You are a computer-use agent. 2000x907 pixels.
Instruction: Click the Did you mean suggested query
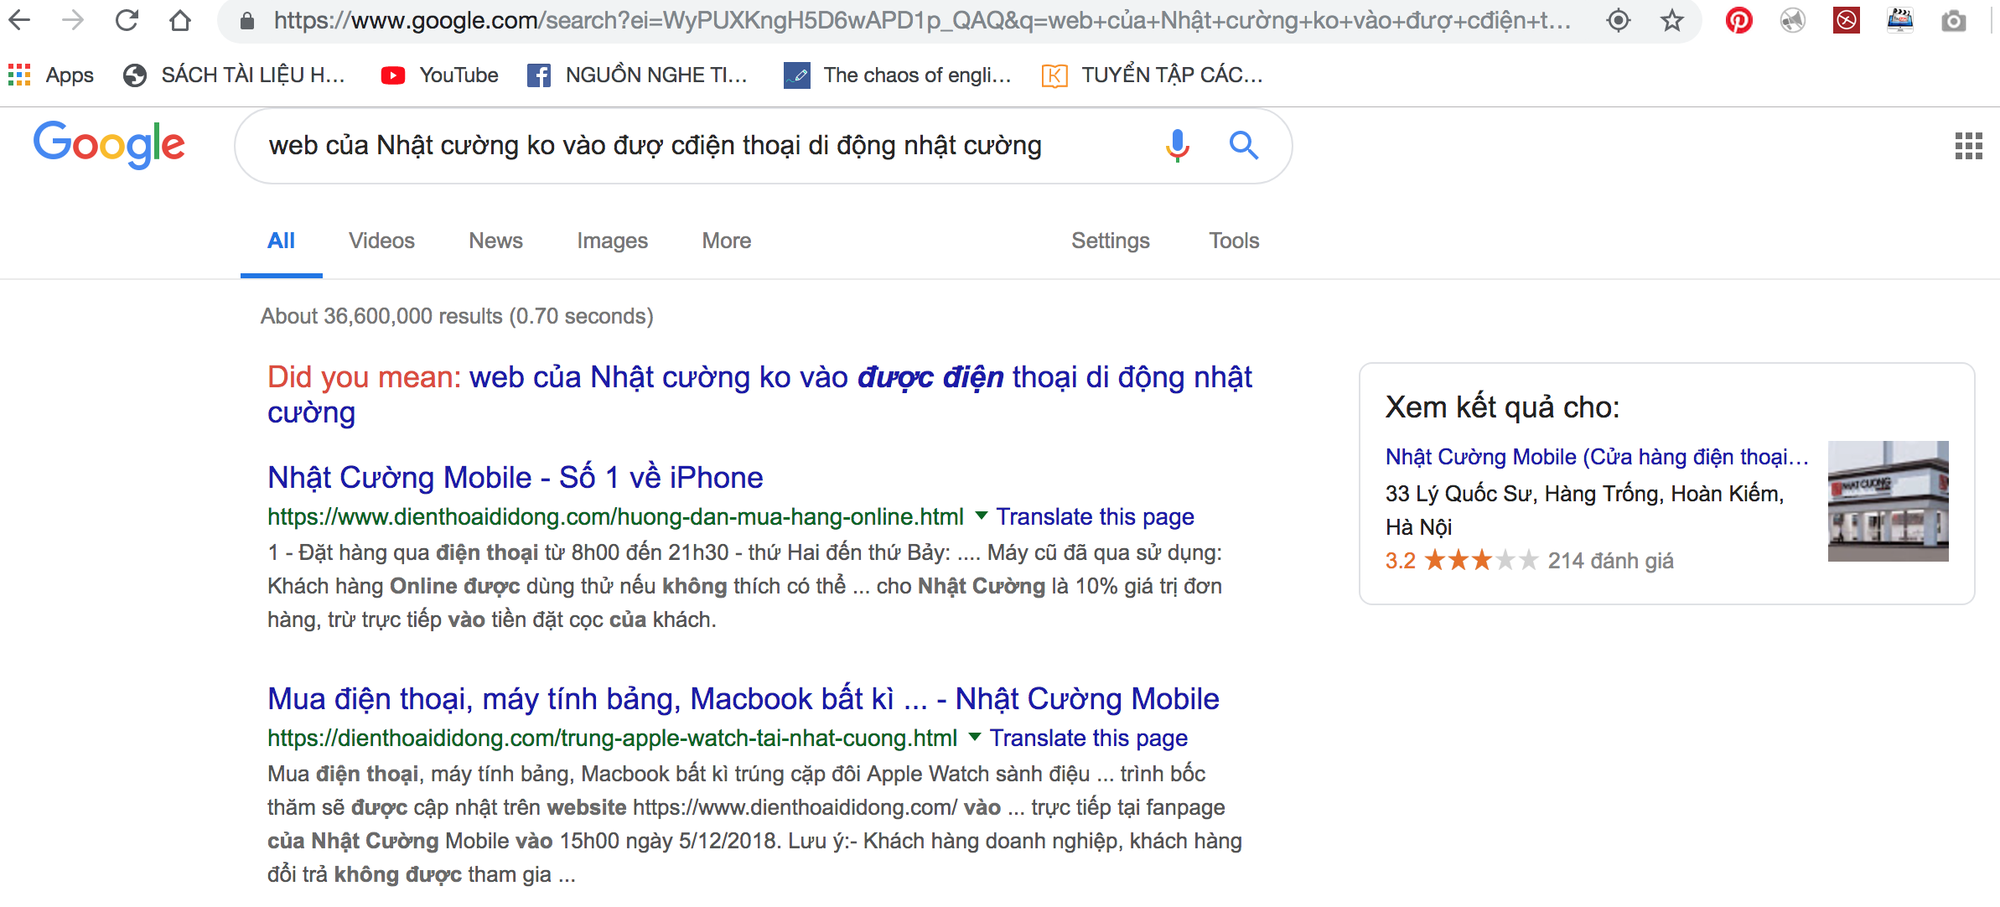(760, 394)
